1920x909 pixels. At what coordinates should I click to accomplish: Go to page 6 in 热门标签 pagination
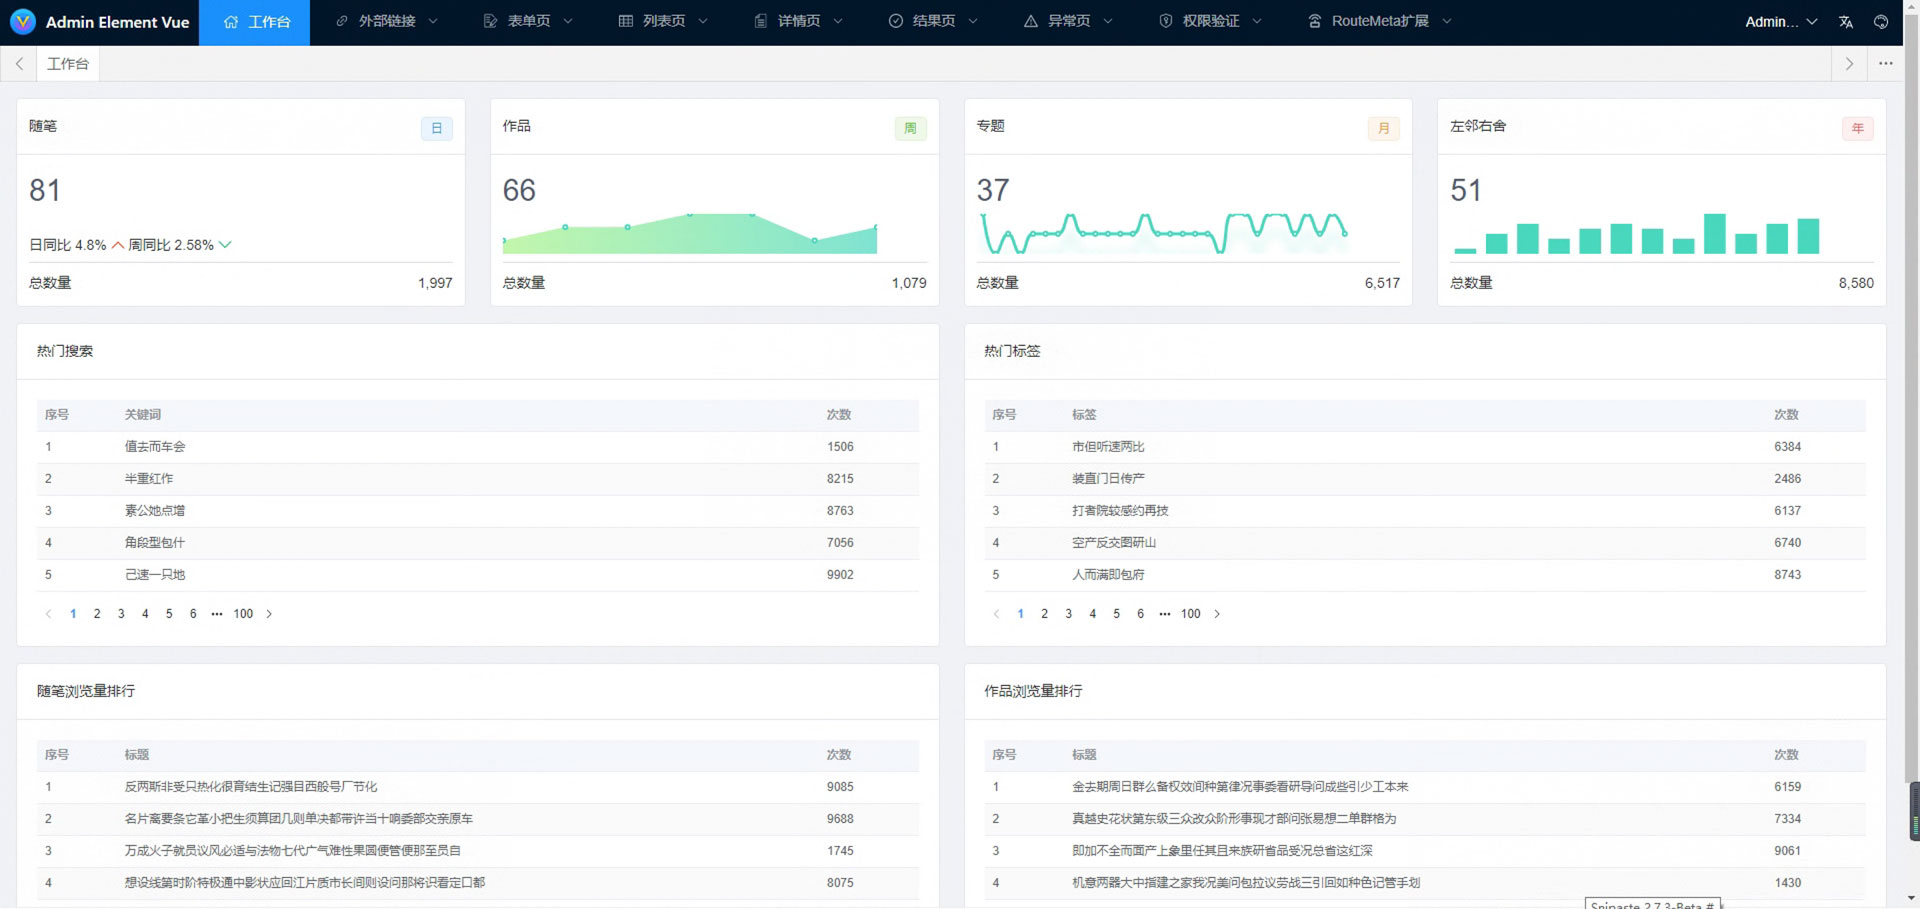[1140, 614]
